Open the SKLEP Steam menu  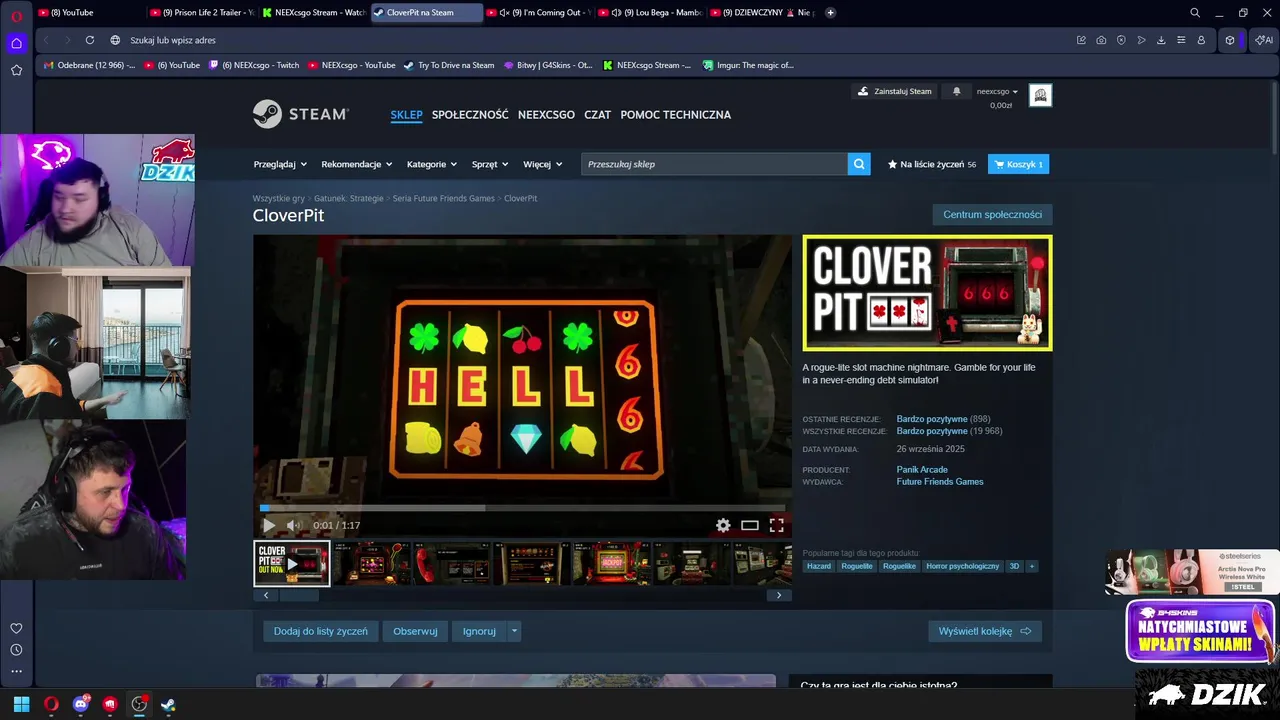click(406, 115)
